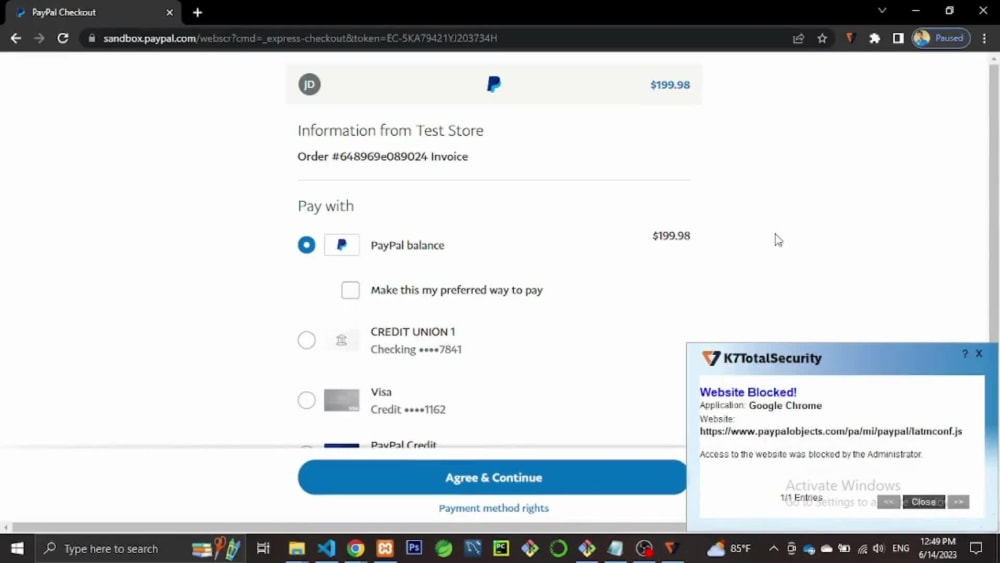The height and width of the screenshot is (563, 1000).
Task: Go back to the previous page
Action: click(x=15, y=38)
